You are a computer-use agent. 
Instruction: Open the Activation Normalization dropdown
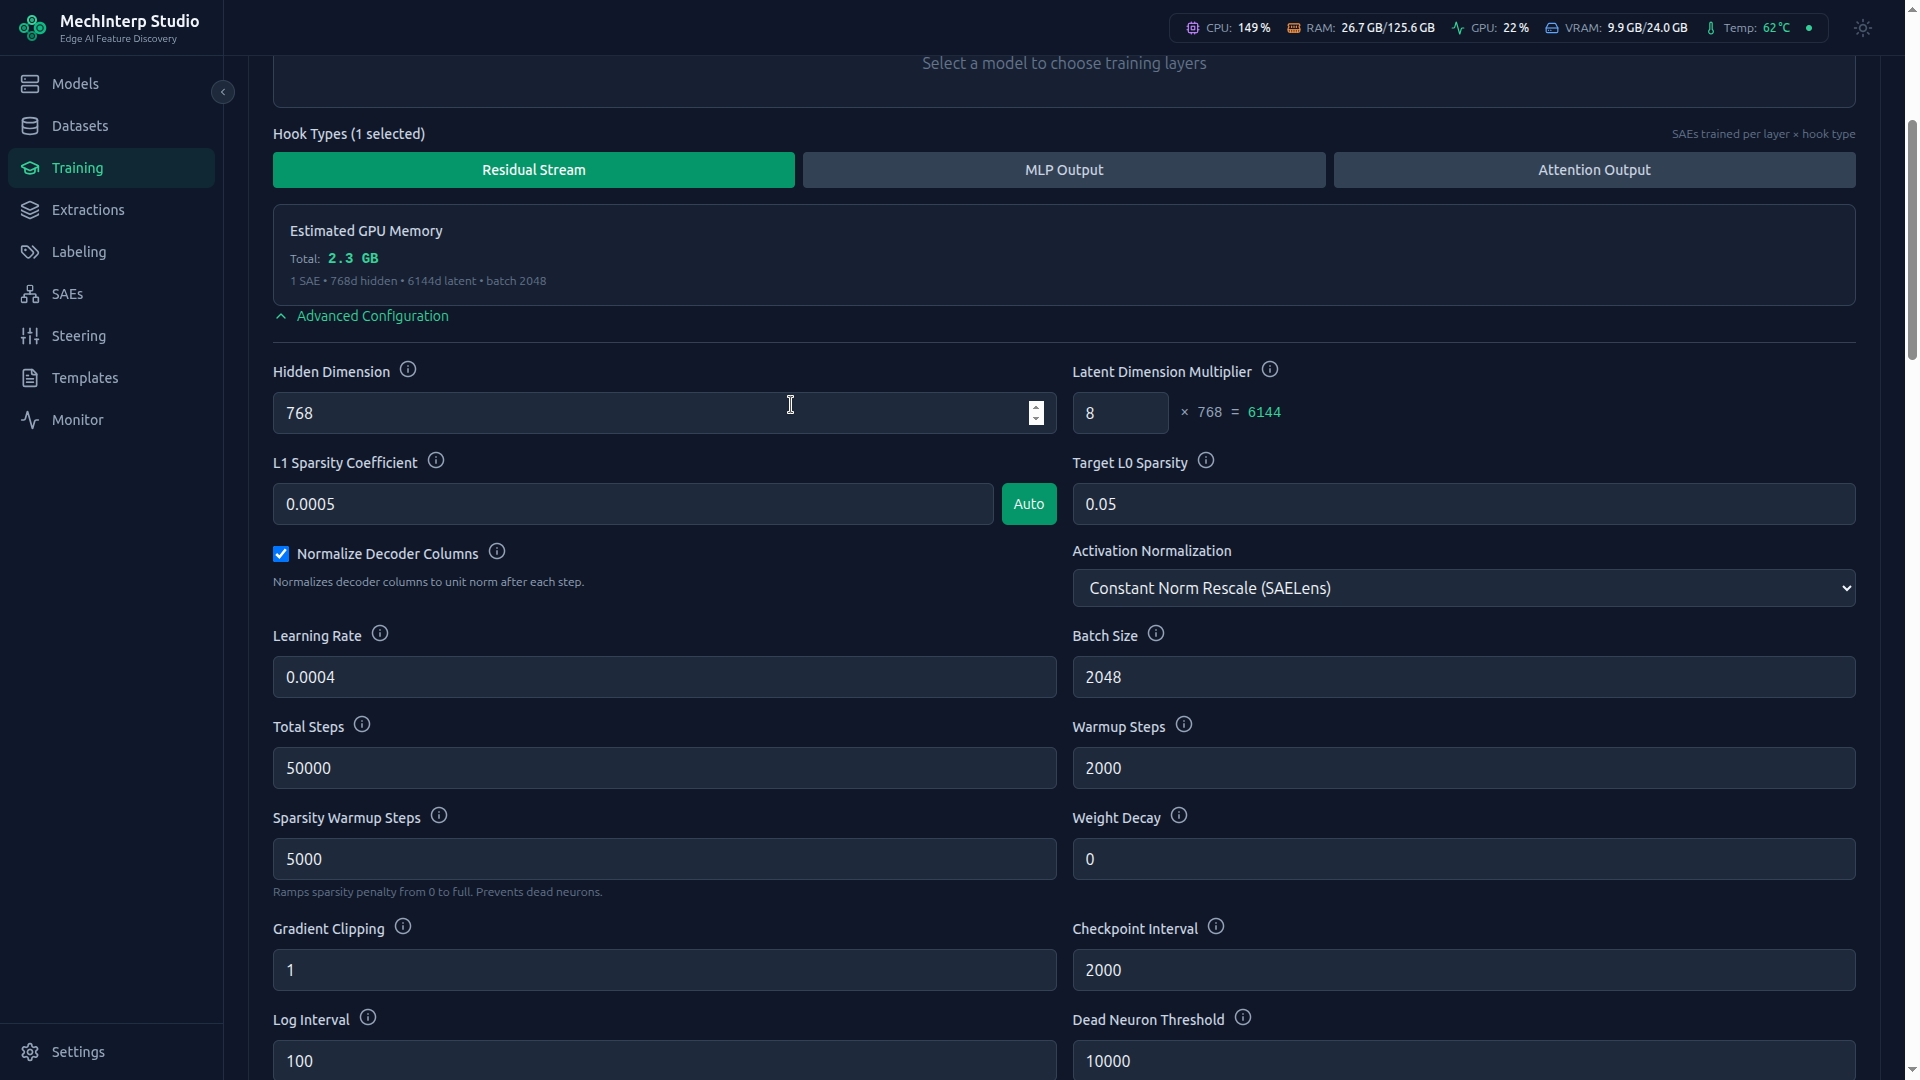pyautogui.click(x=1464, y=588)
